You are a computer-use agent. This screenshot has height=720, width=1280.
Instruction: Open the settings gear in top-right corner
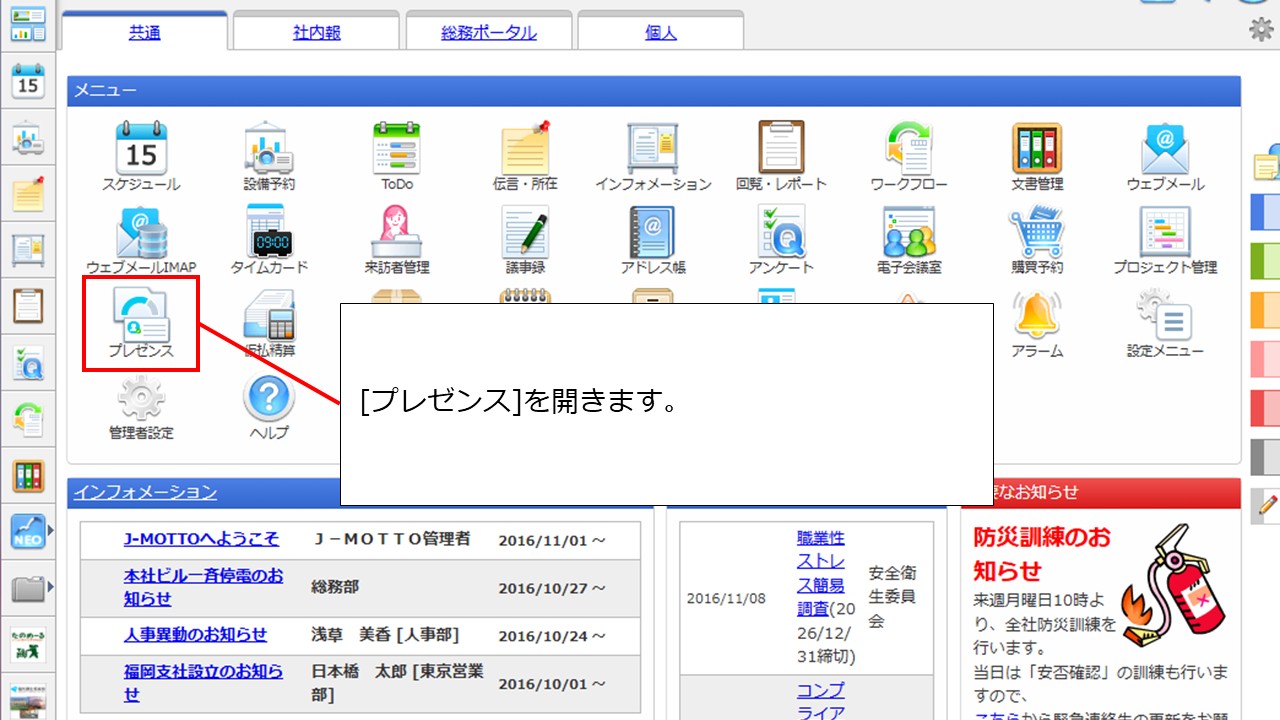1262,31
